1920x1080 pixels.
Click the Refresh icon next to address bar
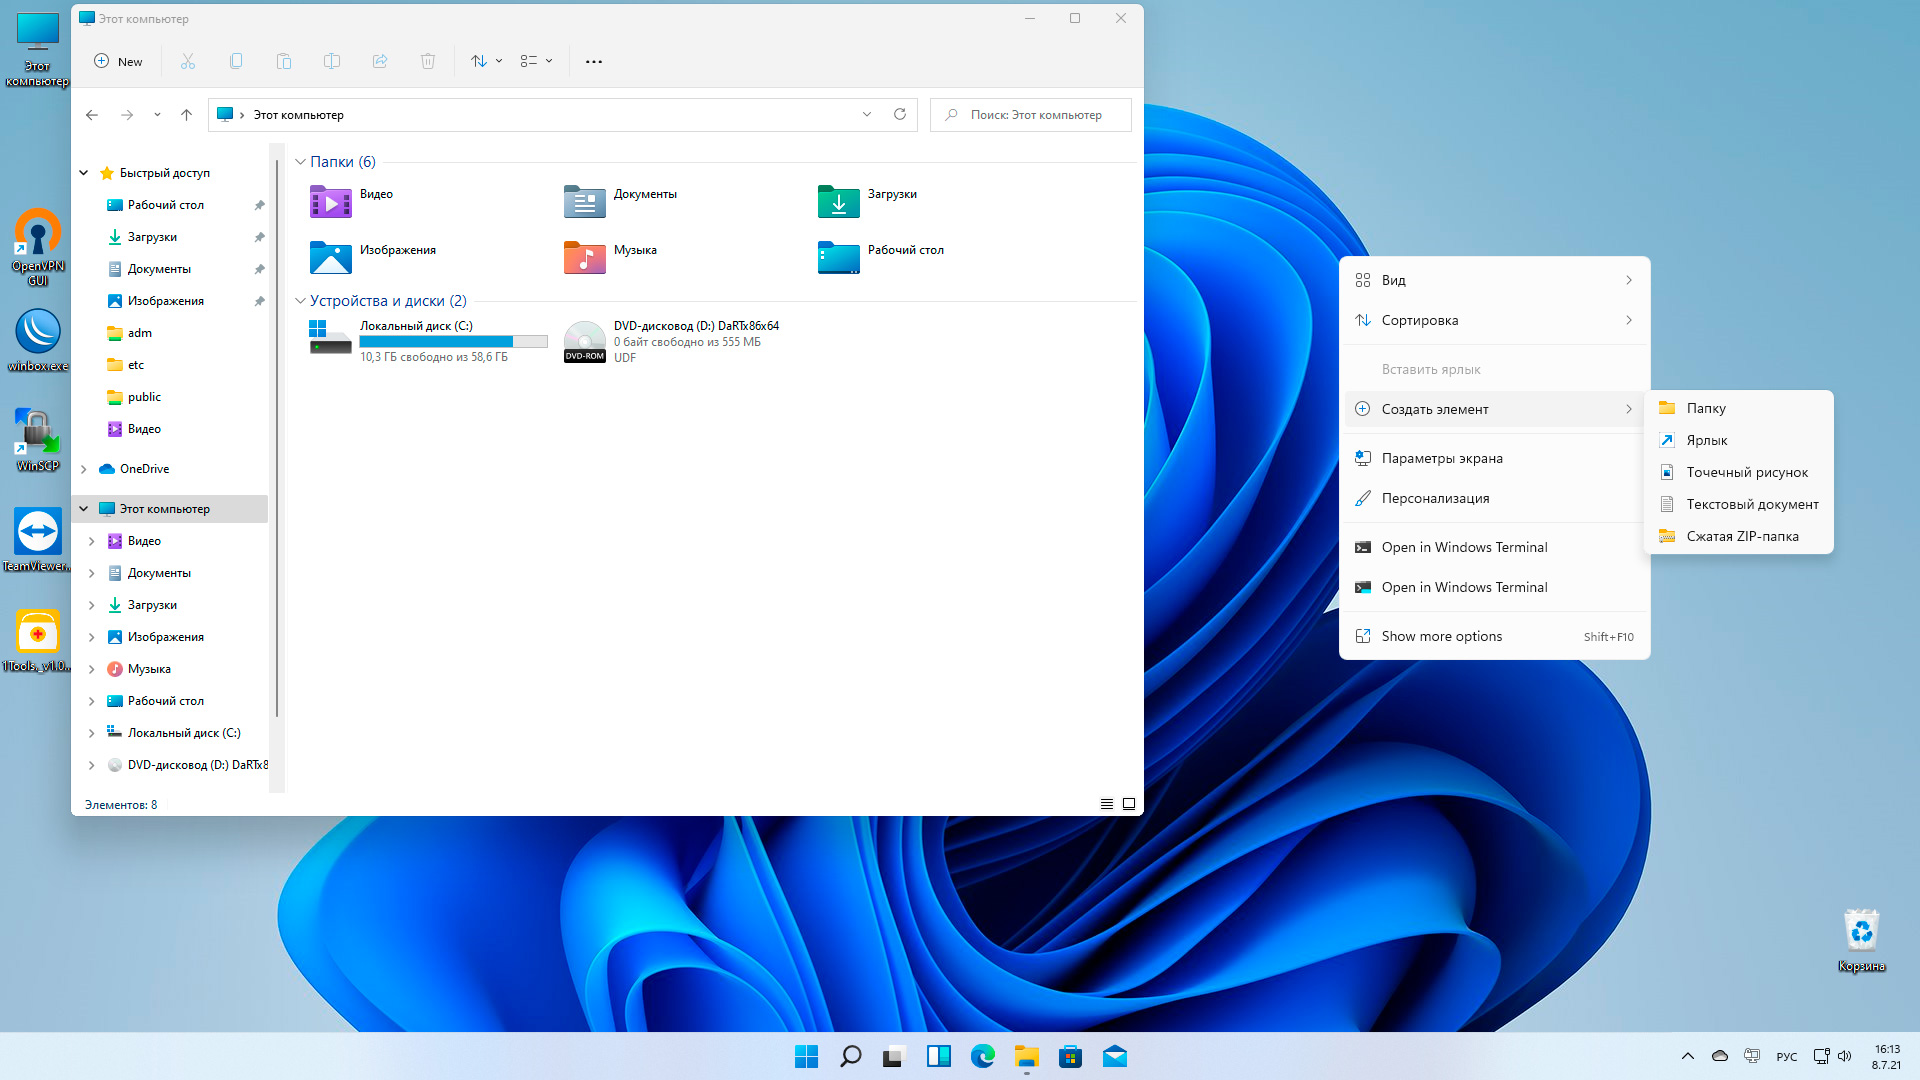tap(900, 114)
